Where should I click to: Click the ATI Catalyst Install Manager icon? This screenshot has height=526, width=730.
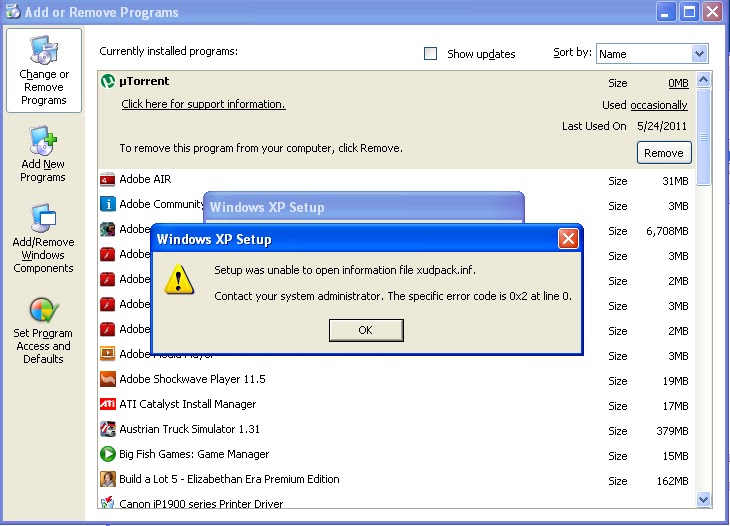pos(108,404)
